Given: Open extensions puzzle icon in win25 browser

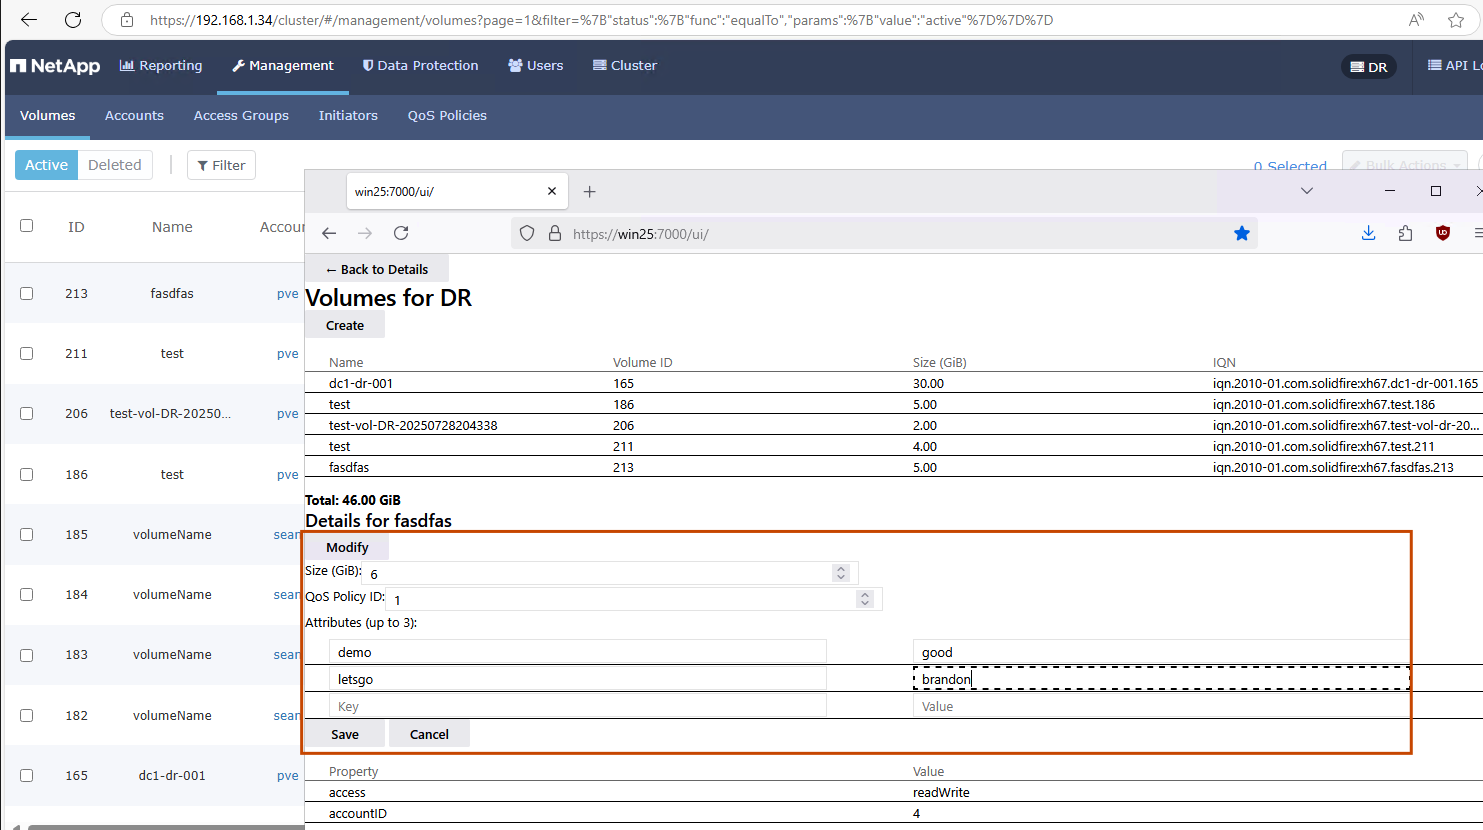Looking at the screenshot, I should 1405,233.
